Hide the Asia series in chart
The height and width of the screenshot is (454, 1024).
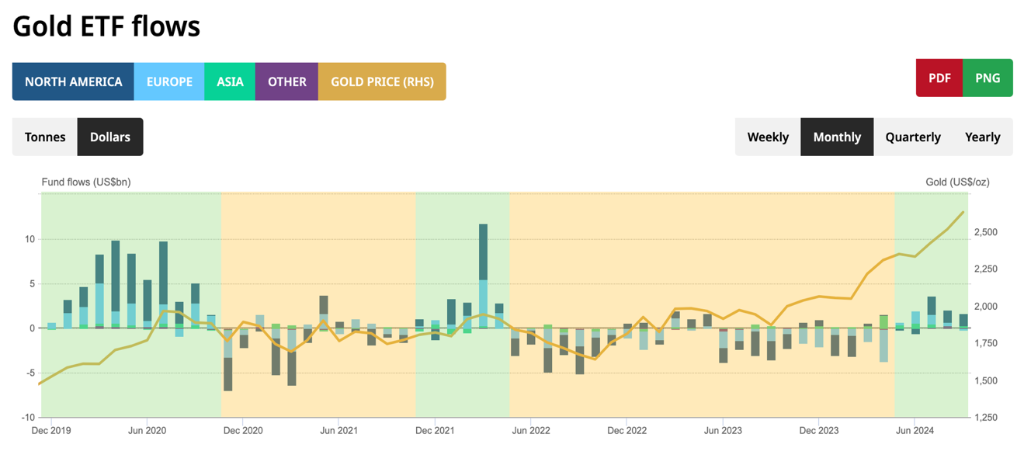coord(230,82)
